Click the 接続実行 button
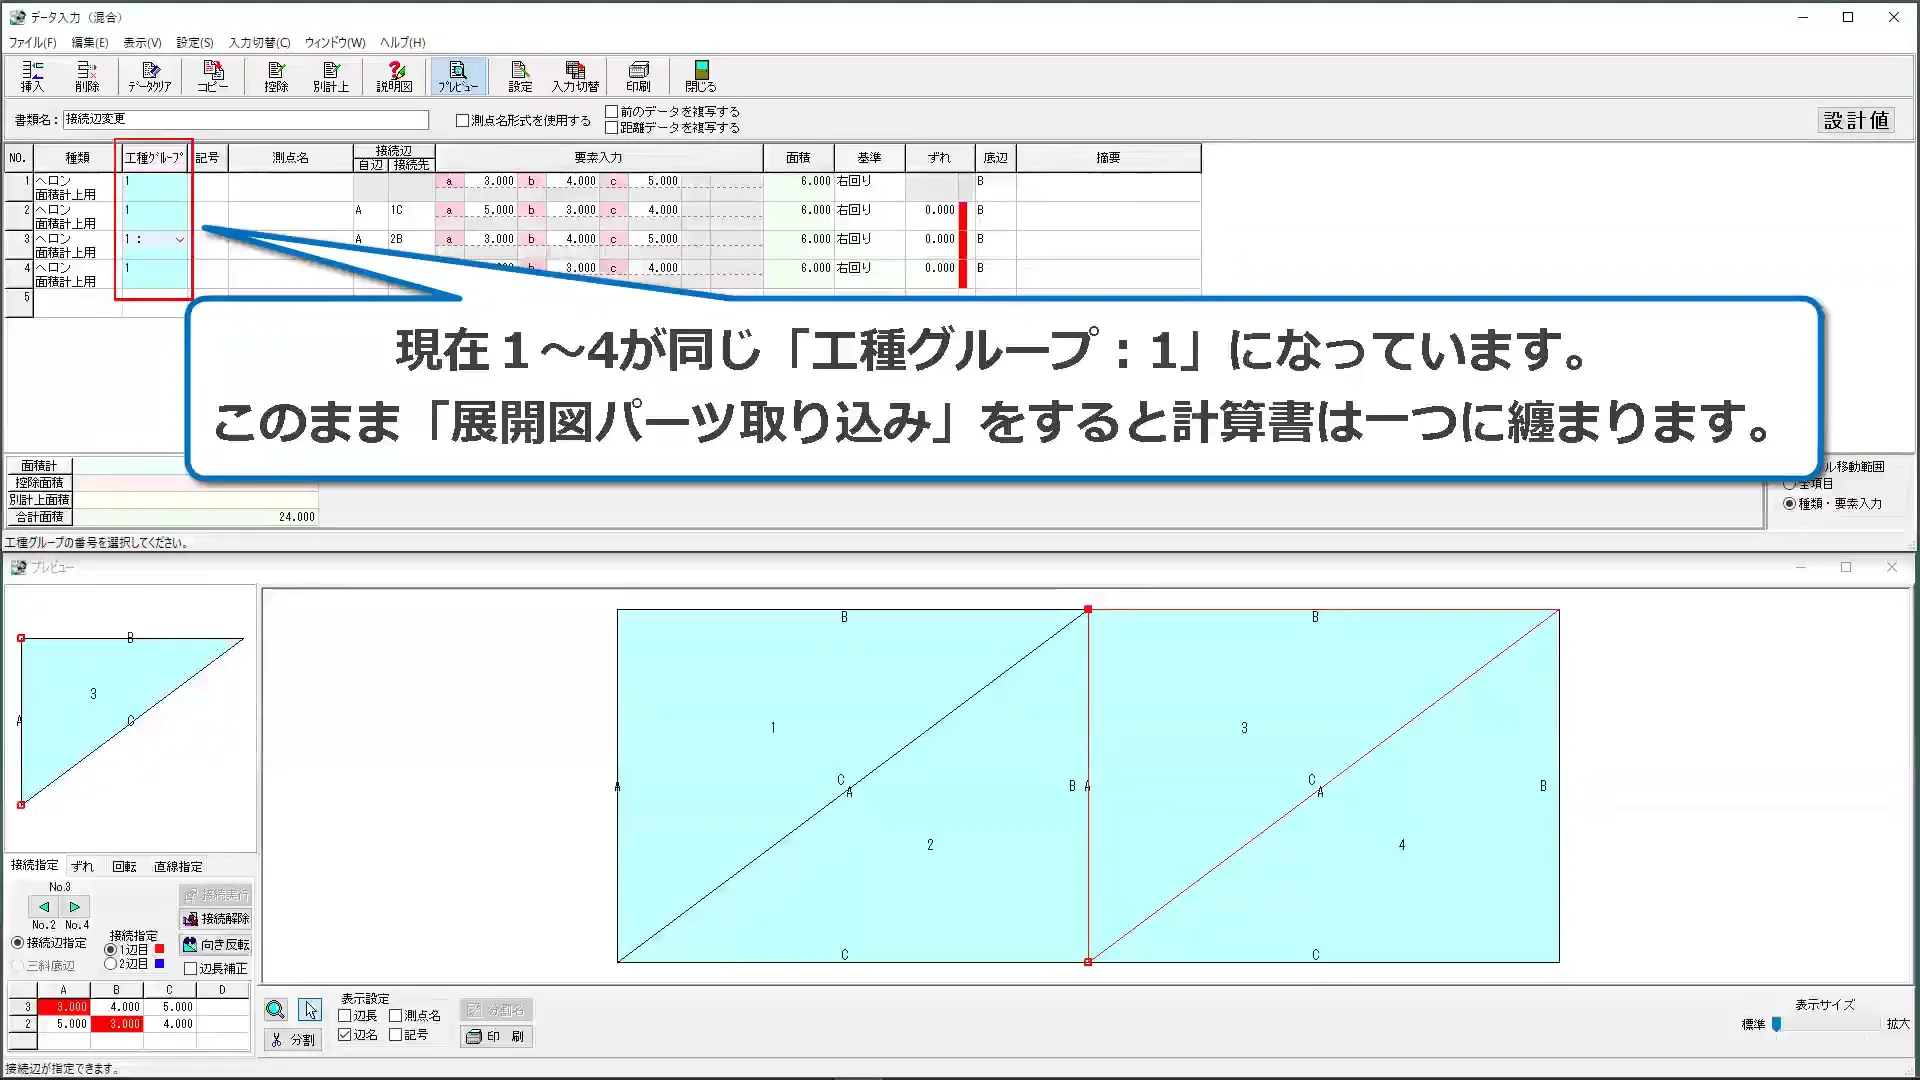 tap(216, 895)
